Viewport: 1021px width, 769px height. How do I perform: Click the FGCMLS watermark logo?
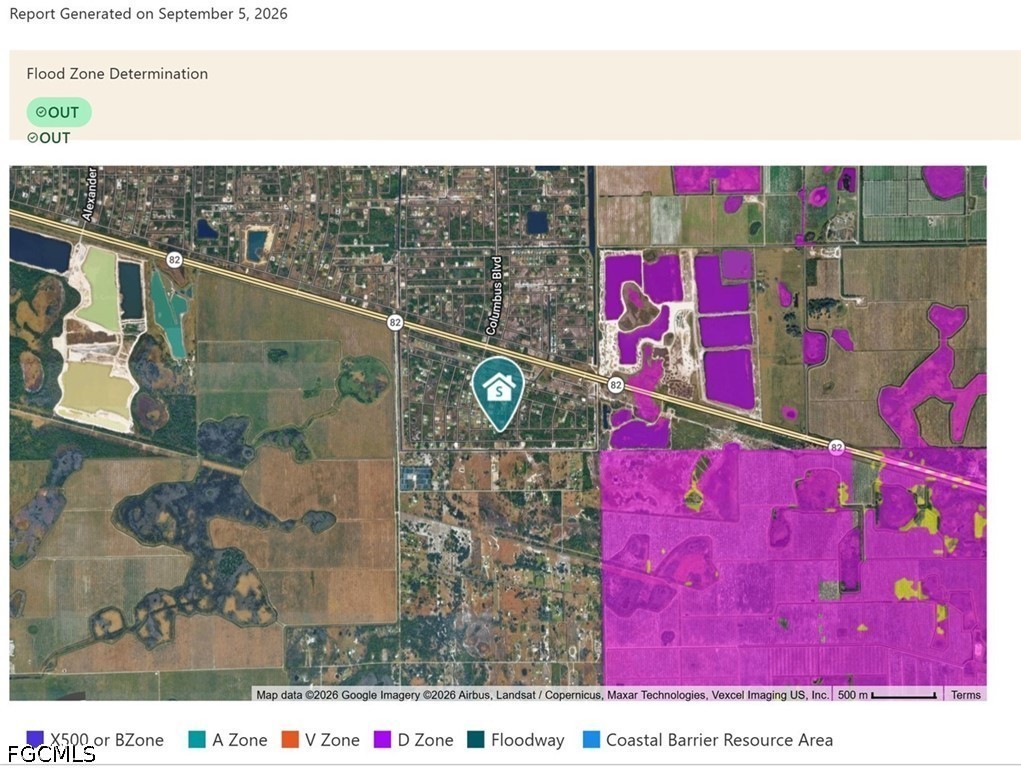[52, 754]
